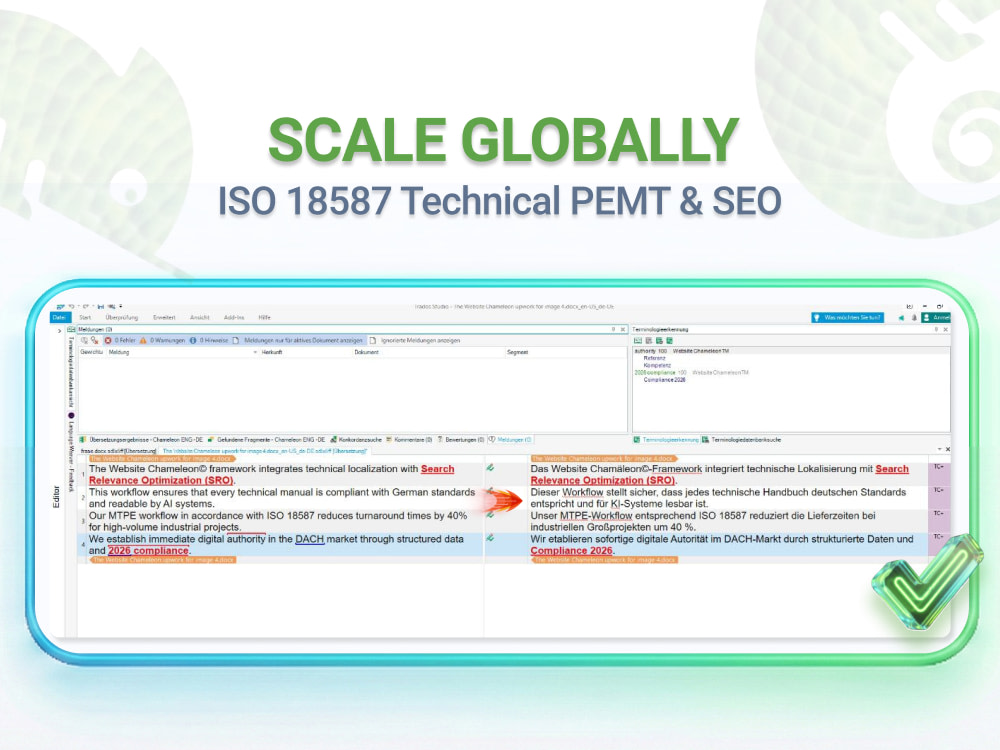
Task: Close the Meldungen panel
Action: tap(623, 330)
